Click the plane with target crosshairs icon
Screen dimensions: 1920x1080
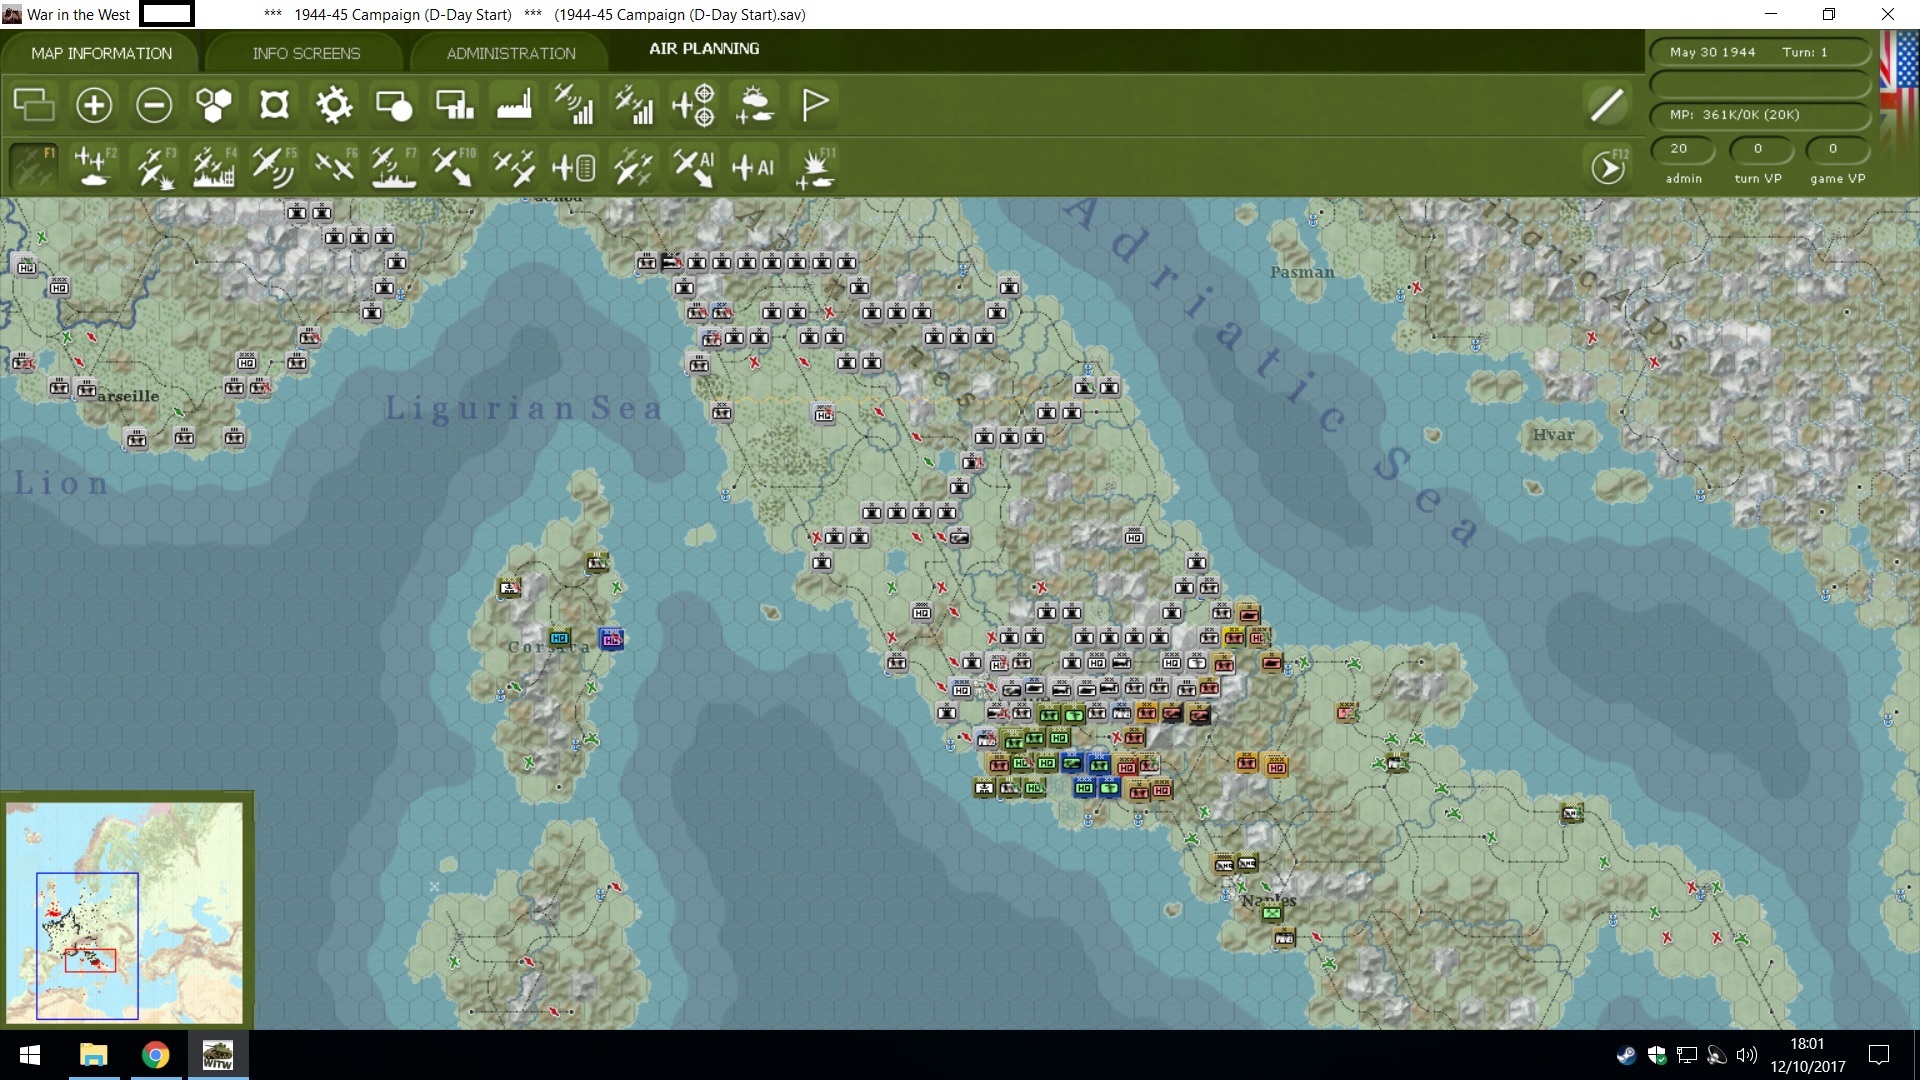pyautogui.click(x=694, y=104)
